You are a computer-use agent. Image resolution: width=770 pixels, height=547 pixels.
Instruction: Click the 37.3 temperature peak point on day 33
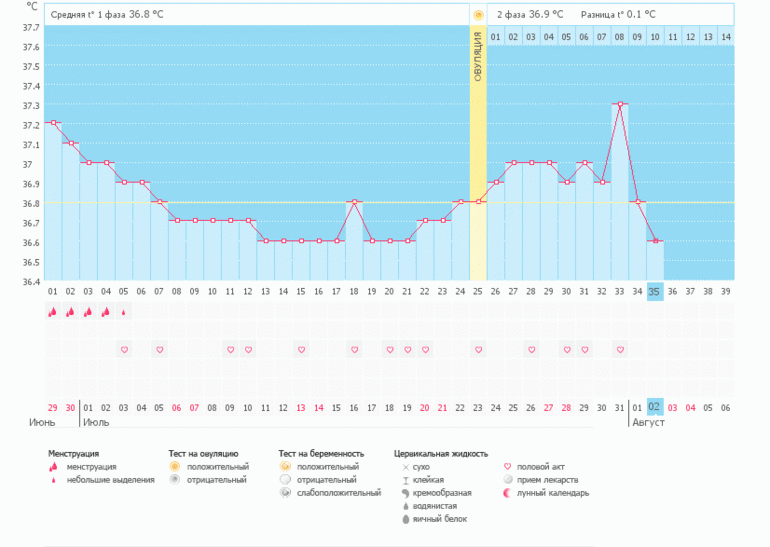coord(620,104)
